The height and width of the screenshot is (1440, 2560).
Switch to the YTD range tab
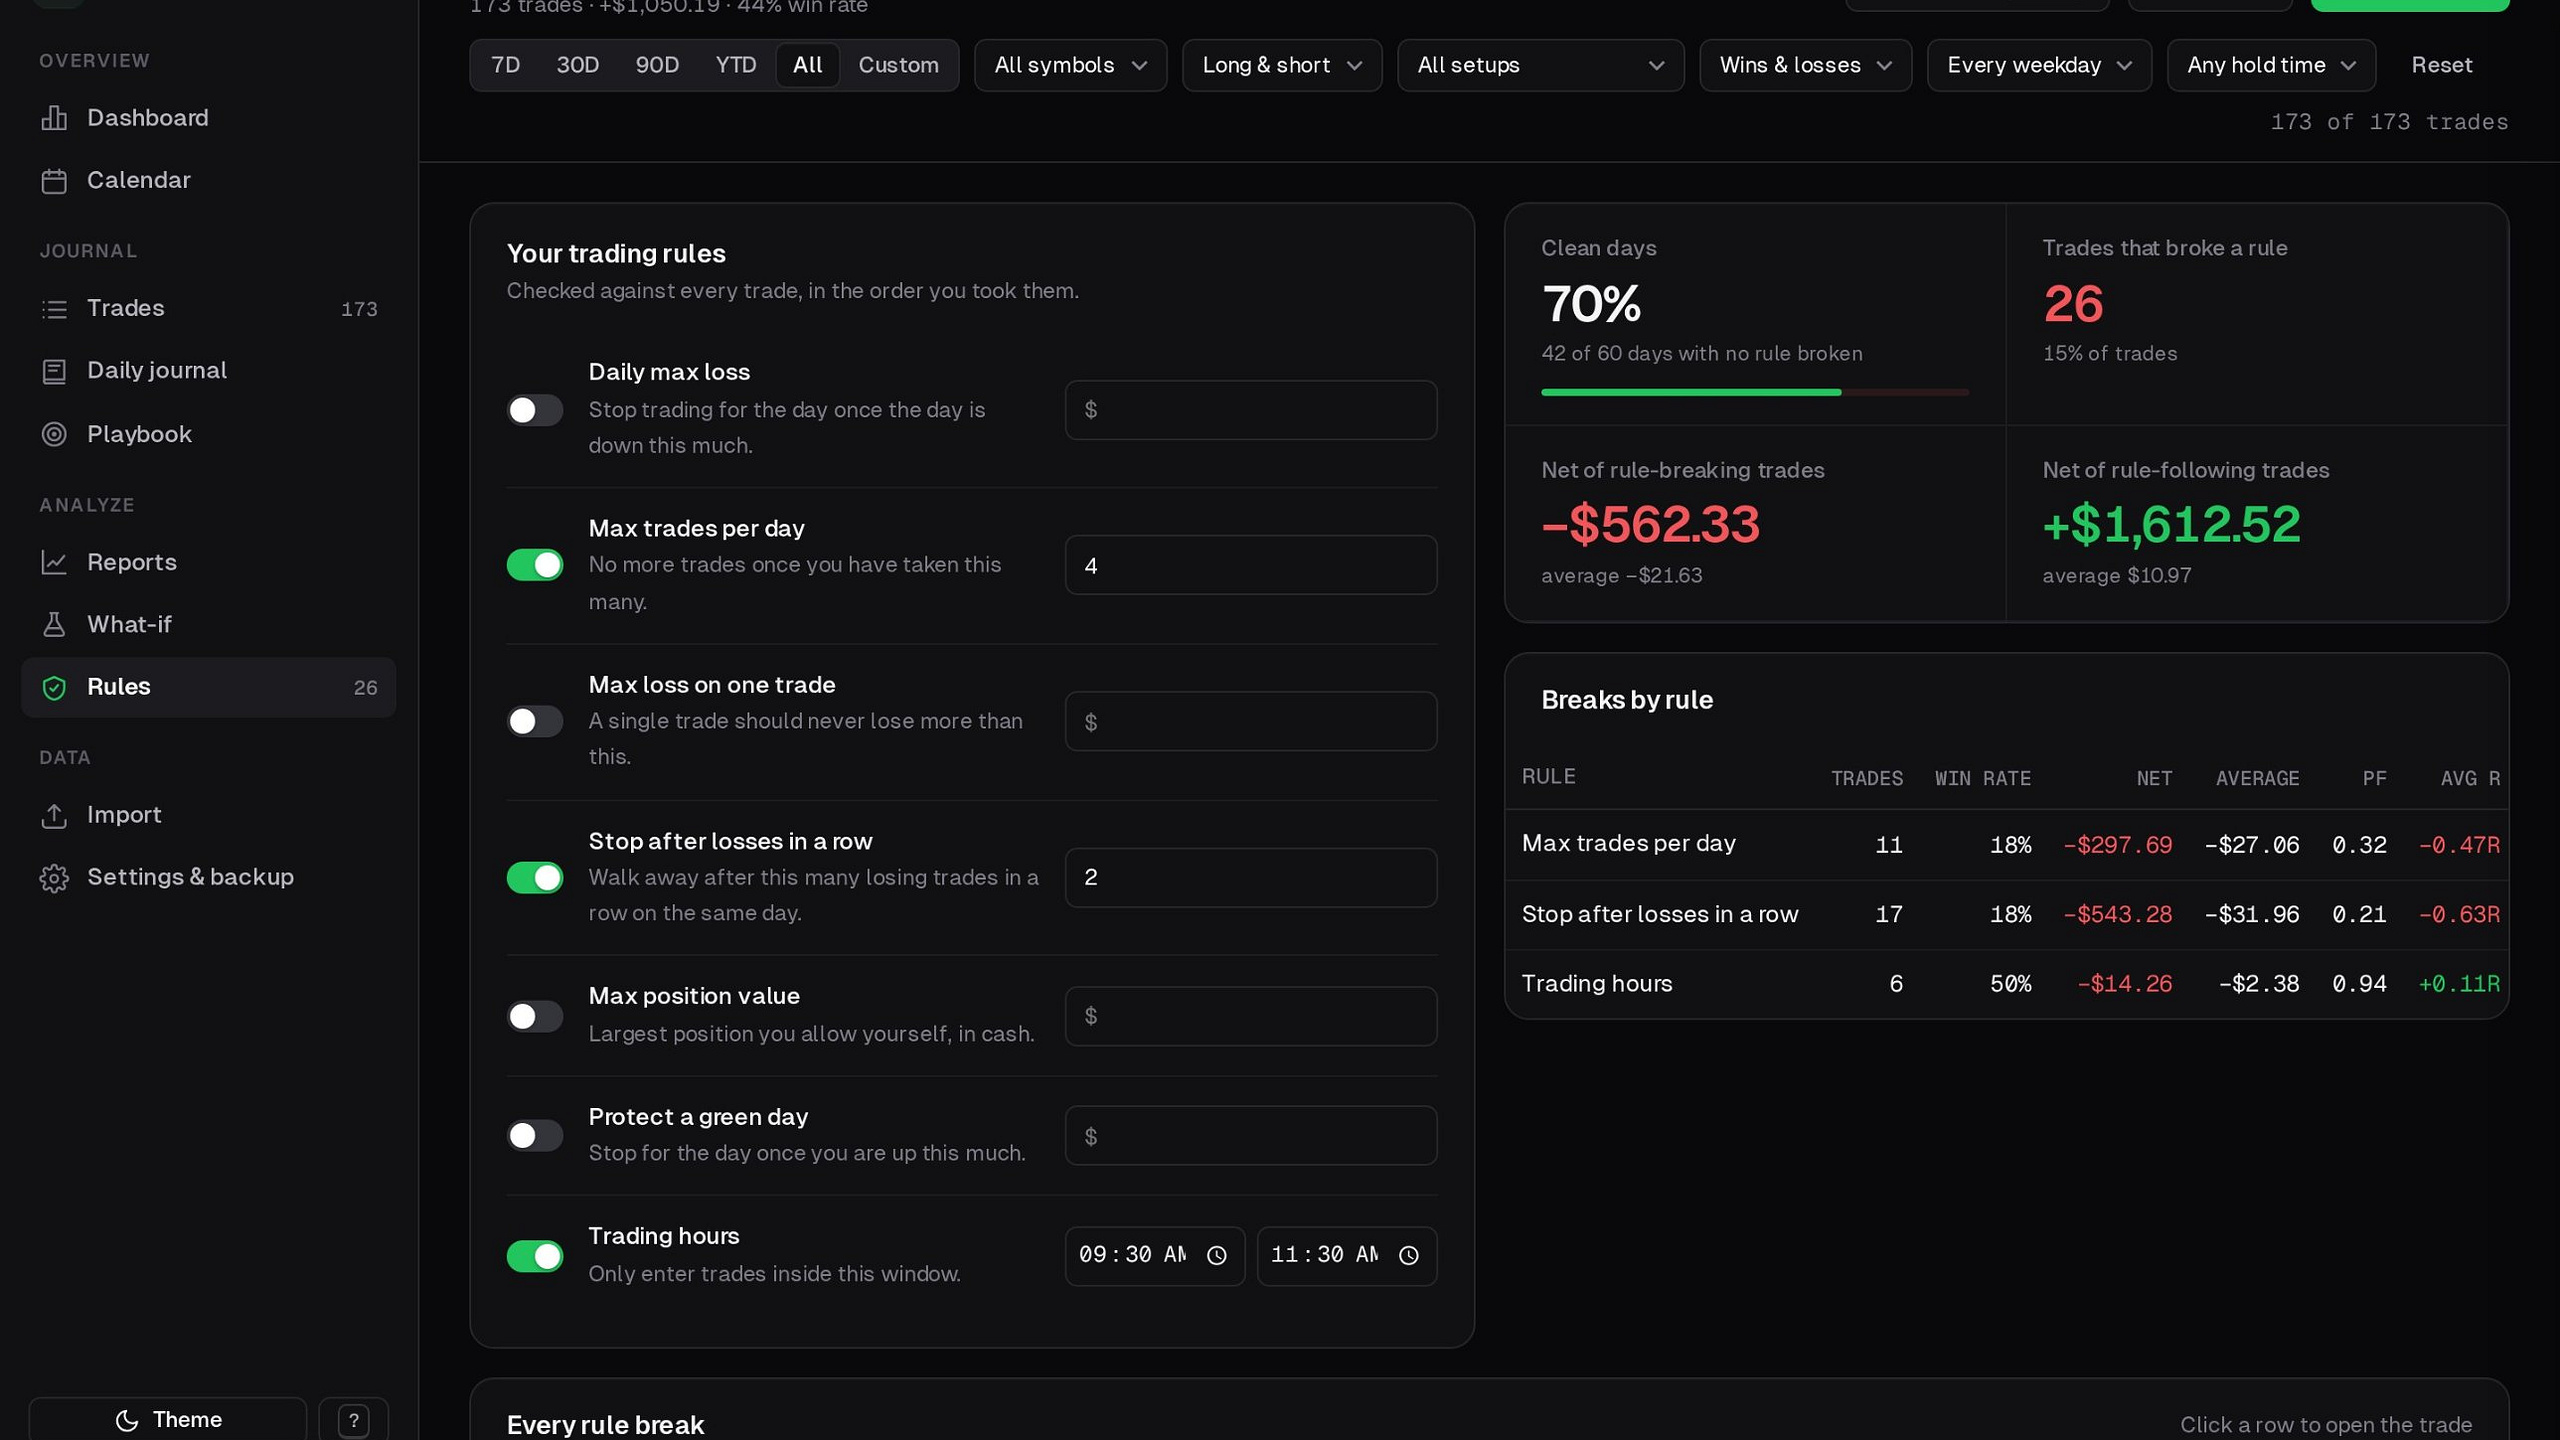point(735,65)
